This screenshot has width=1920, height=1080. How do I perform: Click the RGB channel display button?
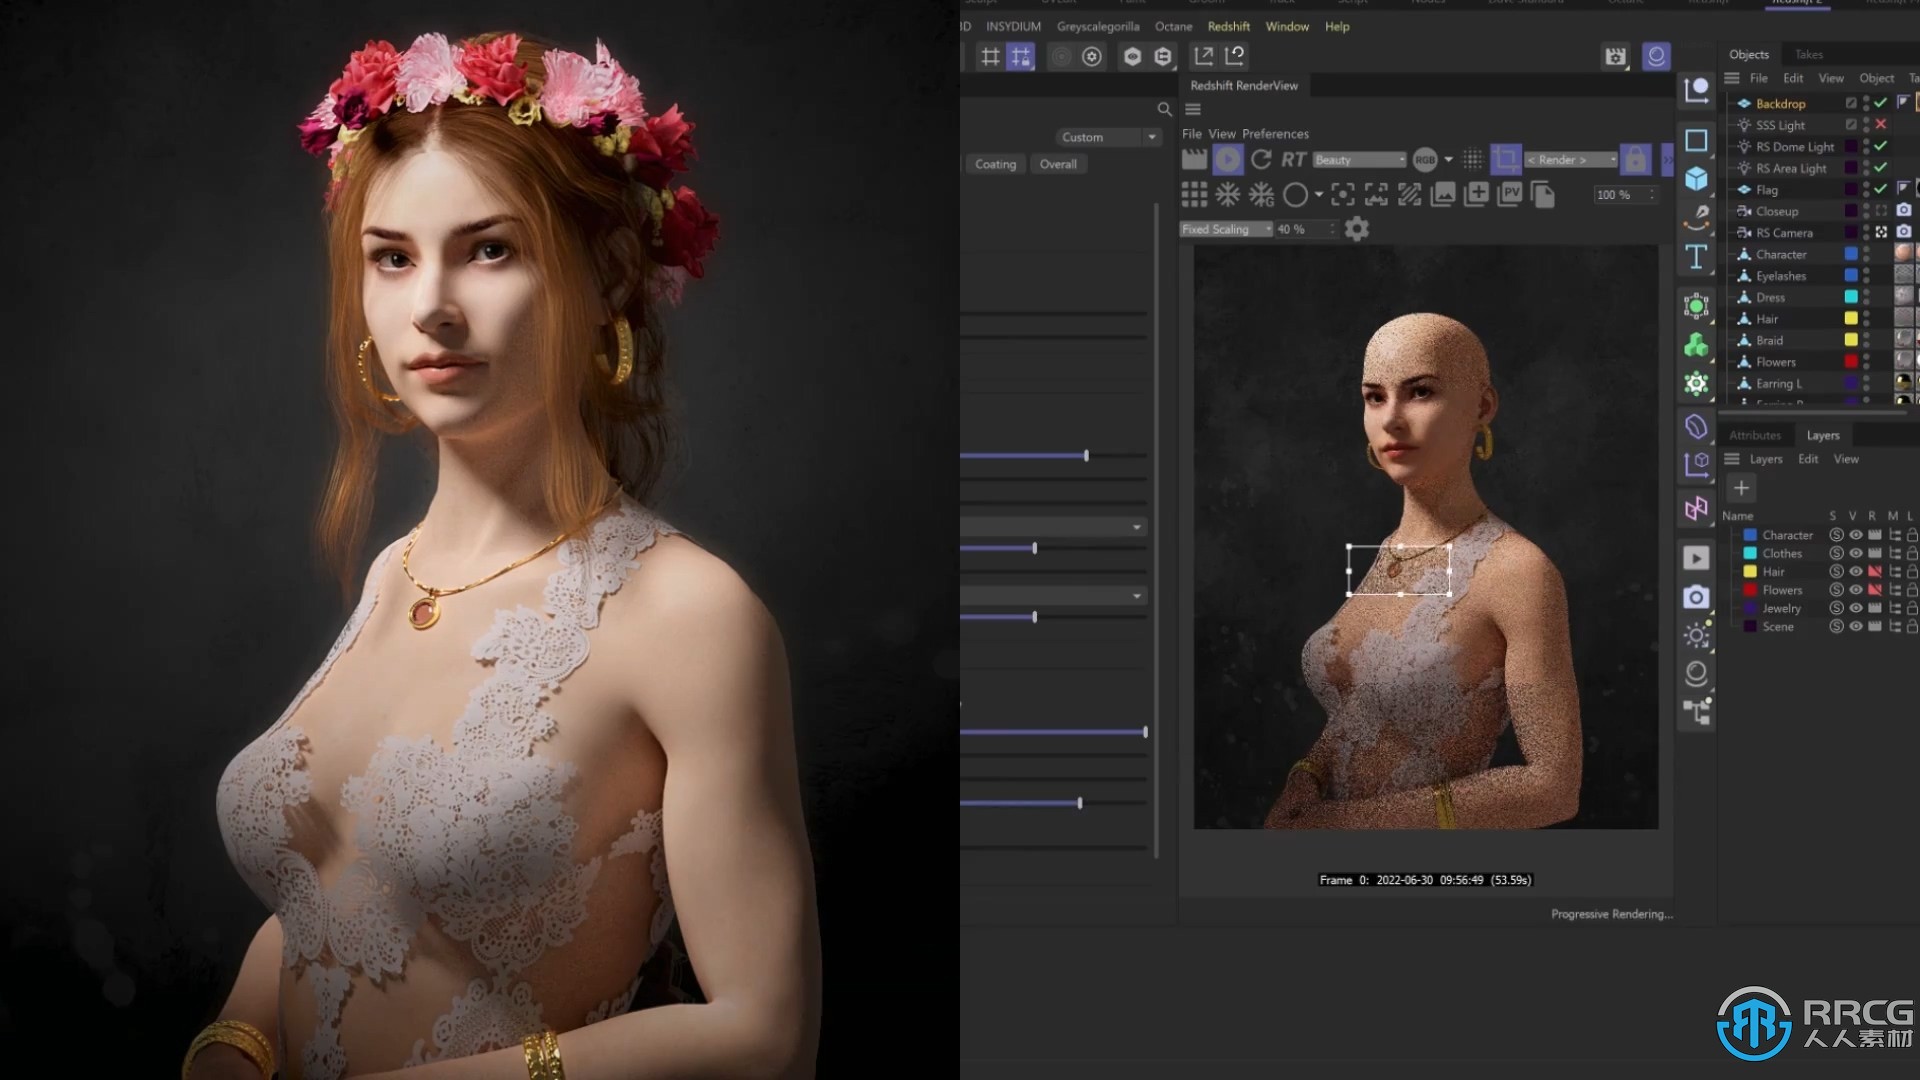point(1425,159)
